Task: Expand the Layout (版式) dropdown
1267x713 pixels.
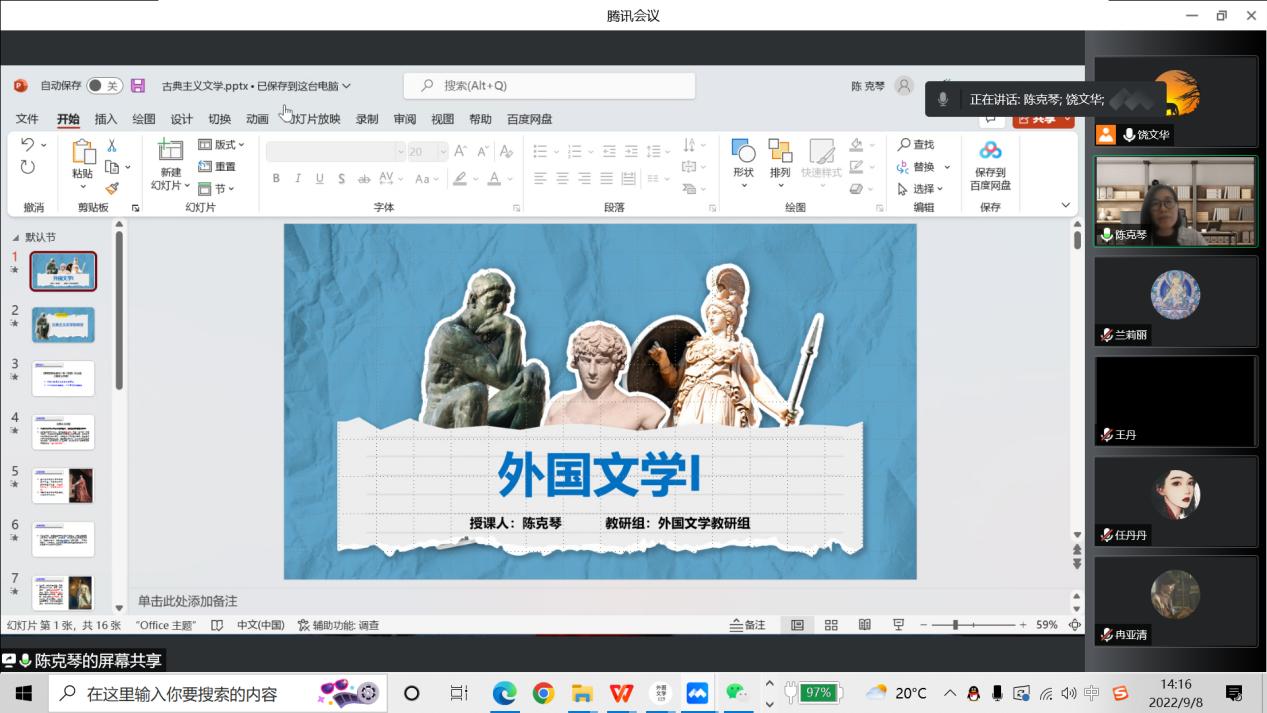Action: tap(222, 145)
